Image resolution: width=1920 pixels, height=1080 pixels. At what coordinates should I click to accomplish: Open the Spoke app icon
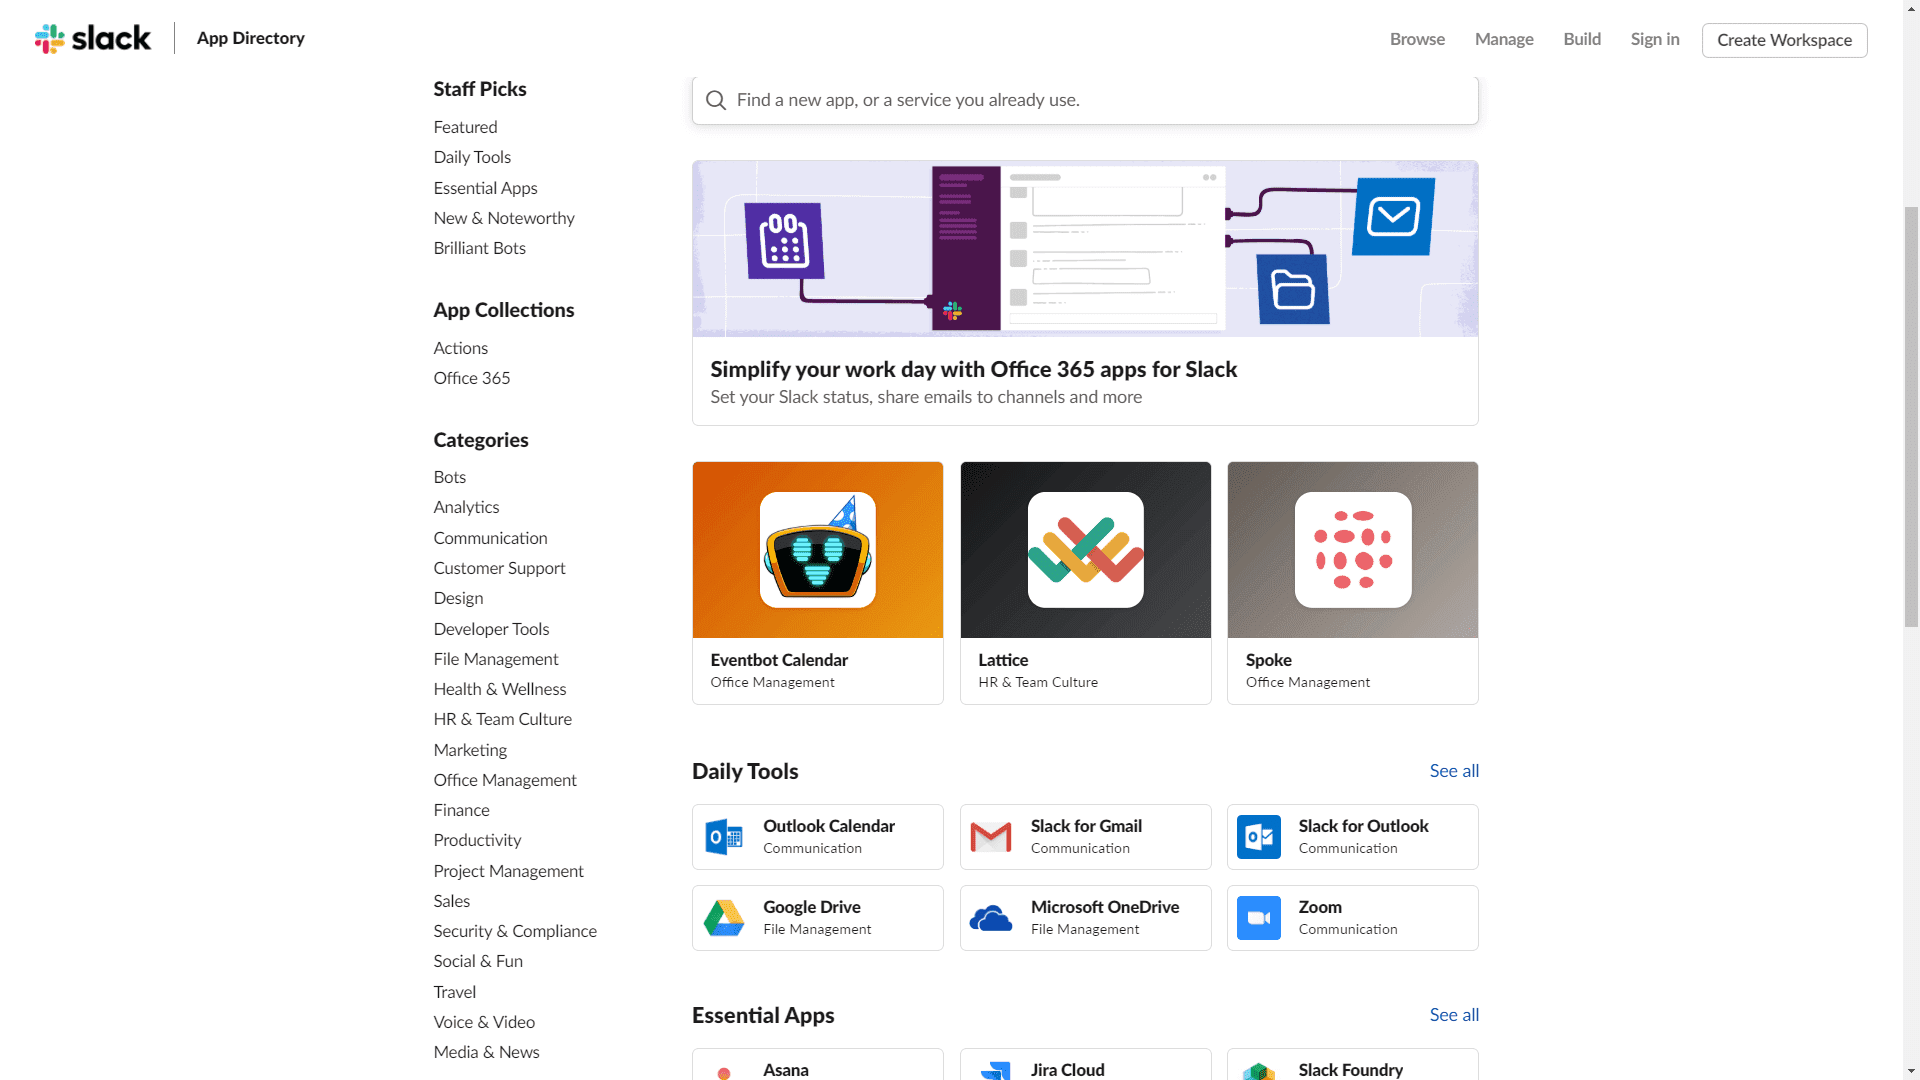[x=1353, y=550]
